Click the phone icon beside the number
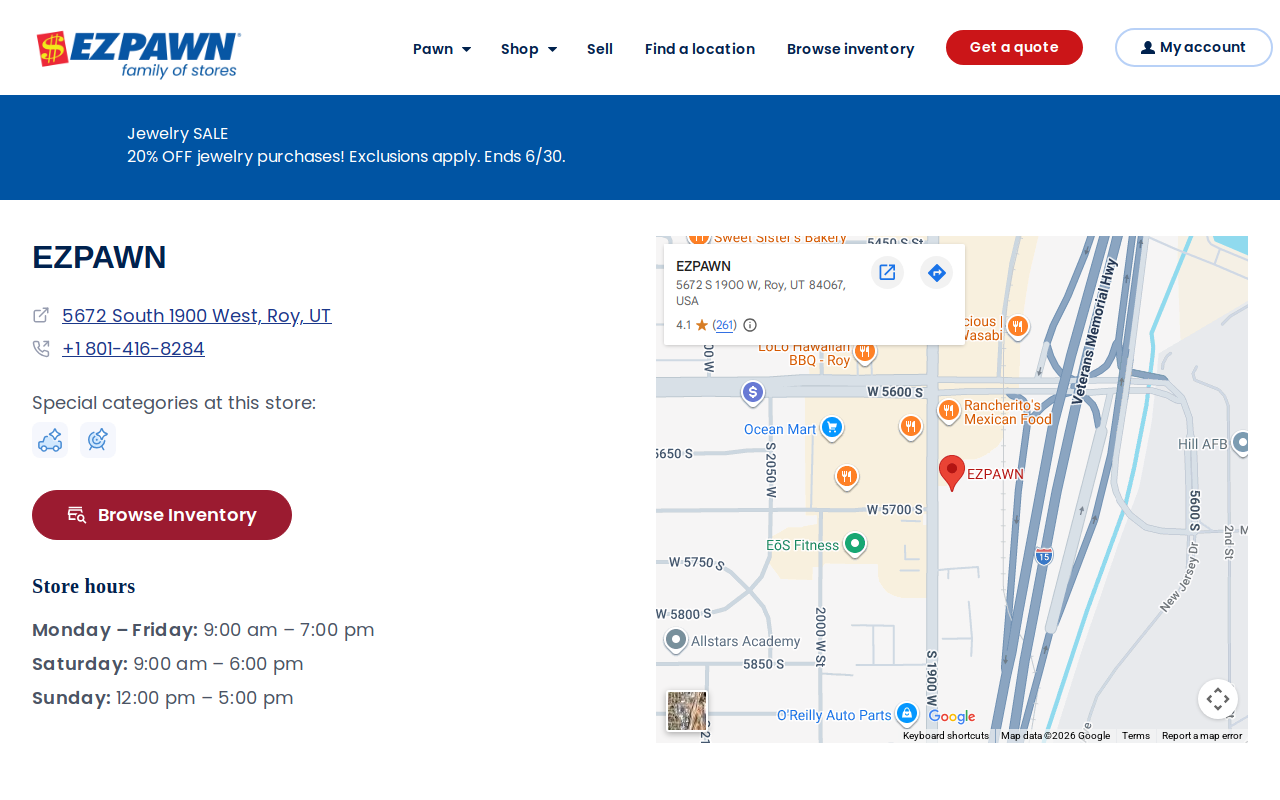 41,349
